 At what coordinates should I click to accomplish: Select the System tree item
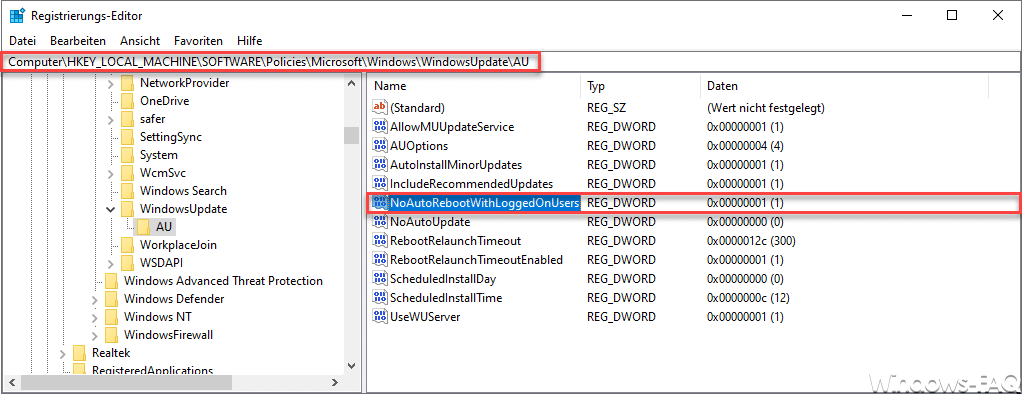pos(158,155)
